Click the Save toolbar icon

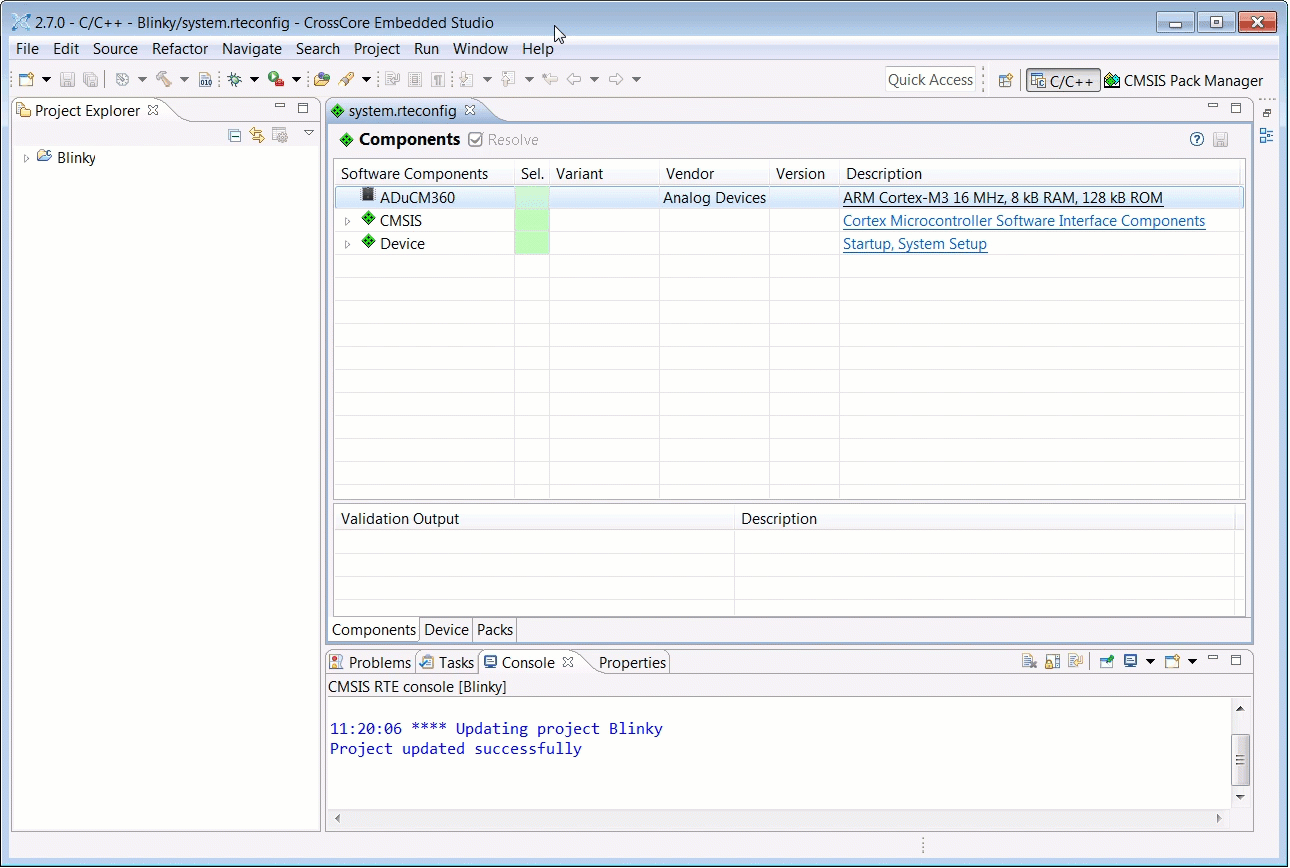(x=68, y=79)
